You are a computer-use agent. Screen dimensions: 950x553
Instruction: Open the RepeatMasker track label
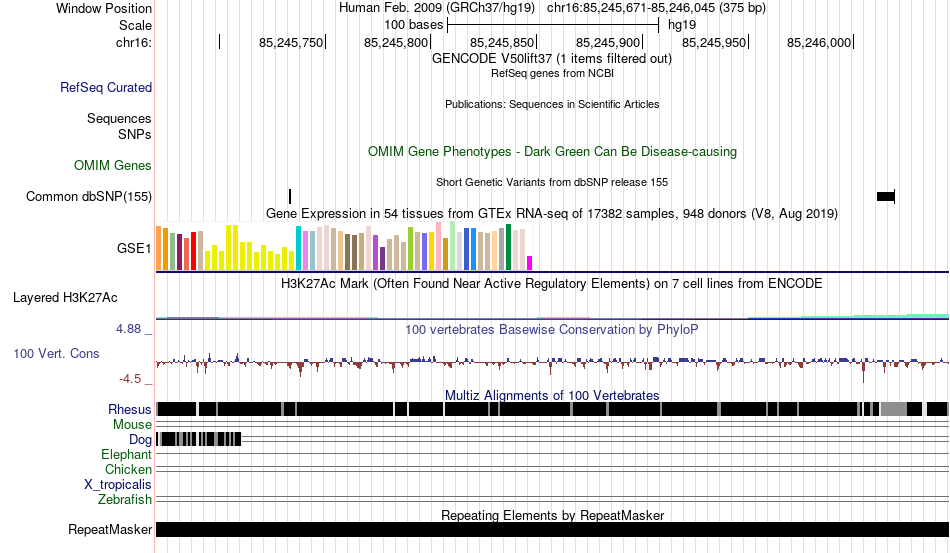click(110, 529)
